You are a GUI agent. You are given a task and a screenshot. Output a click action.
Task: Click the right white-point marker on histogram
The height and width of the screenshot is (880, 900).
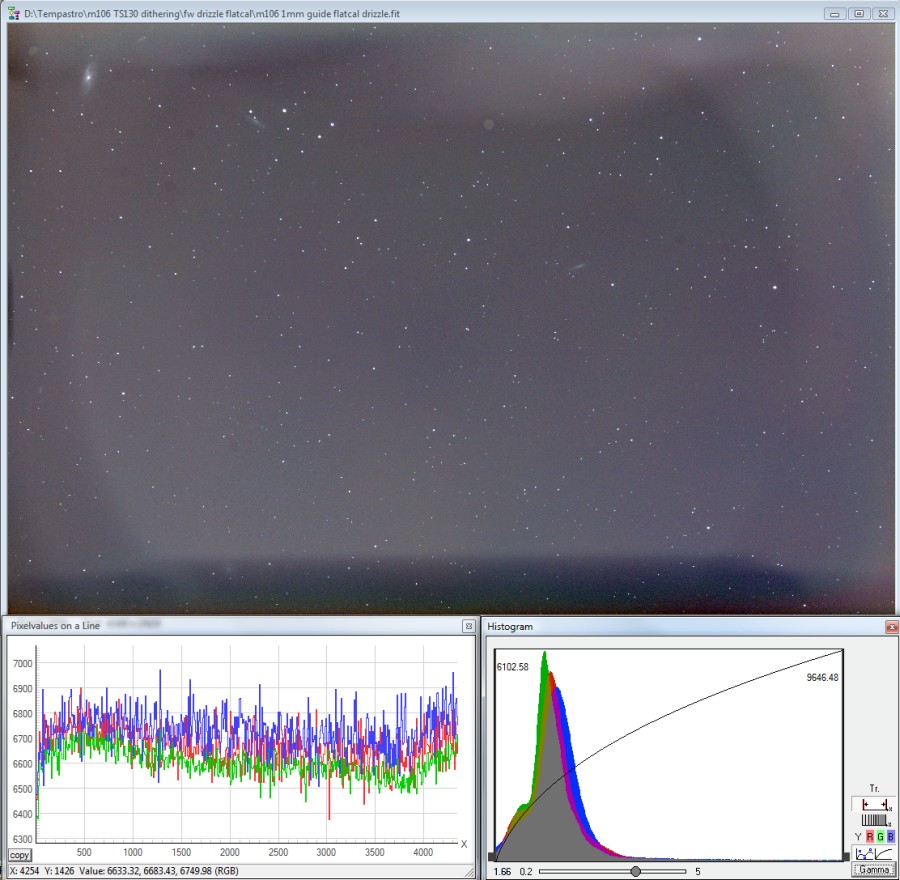click(844, 857)
